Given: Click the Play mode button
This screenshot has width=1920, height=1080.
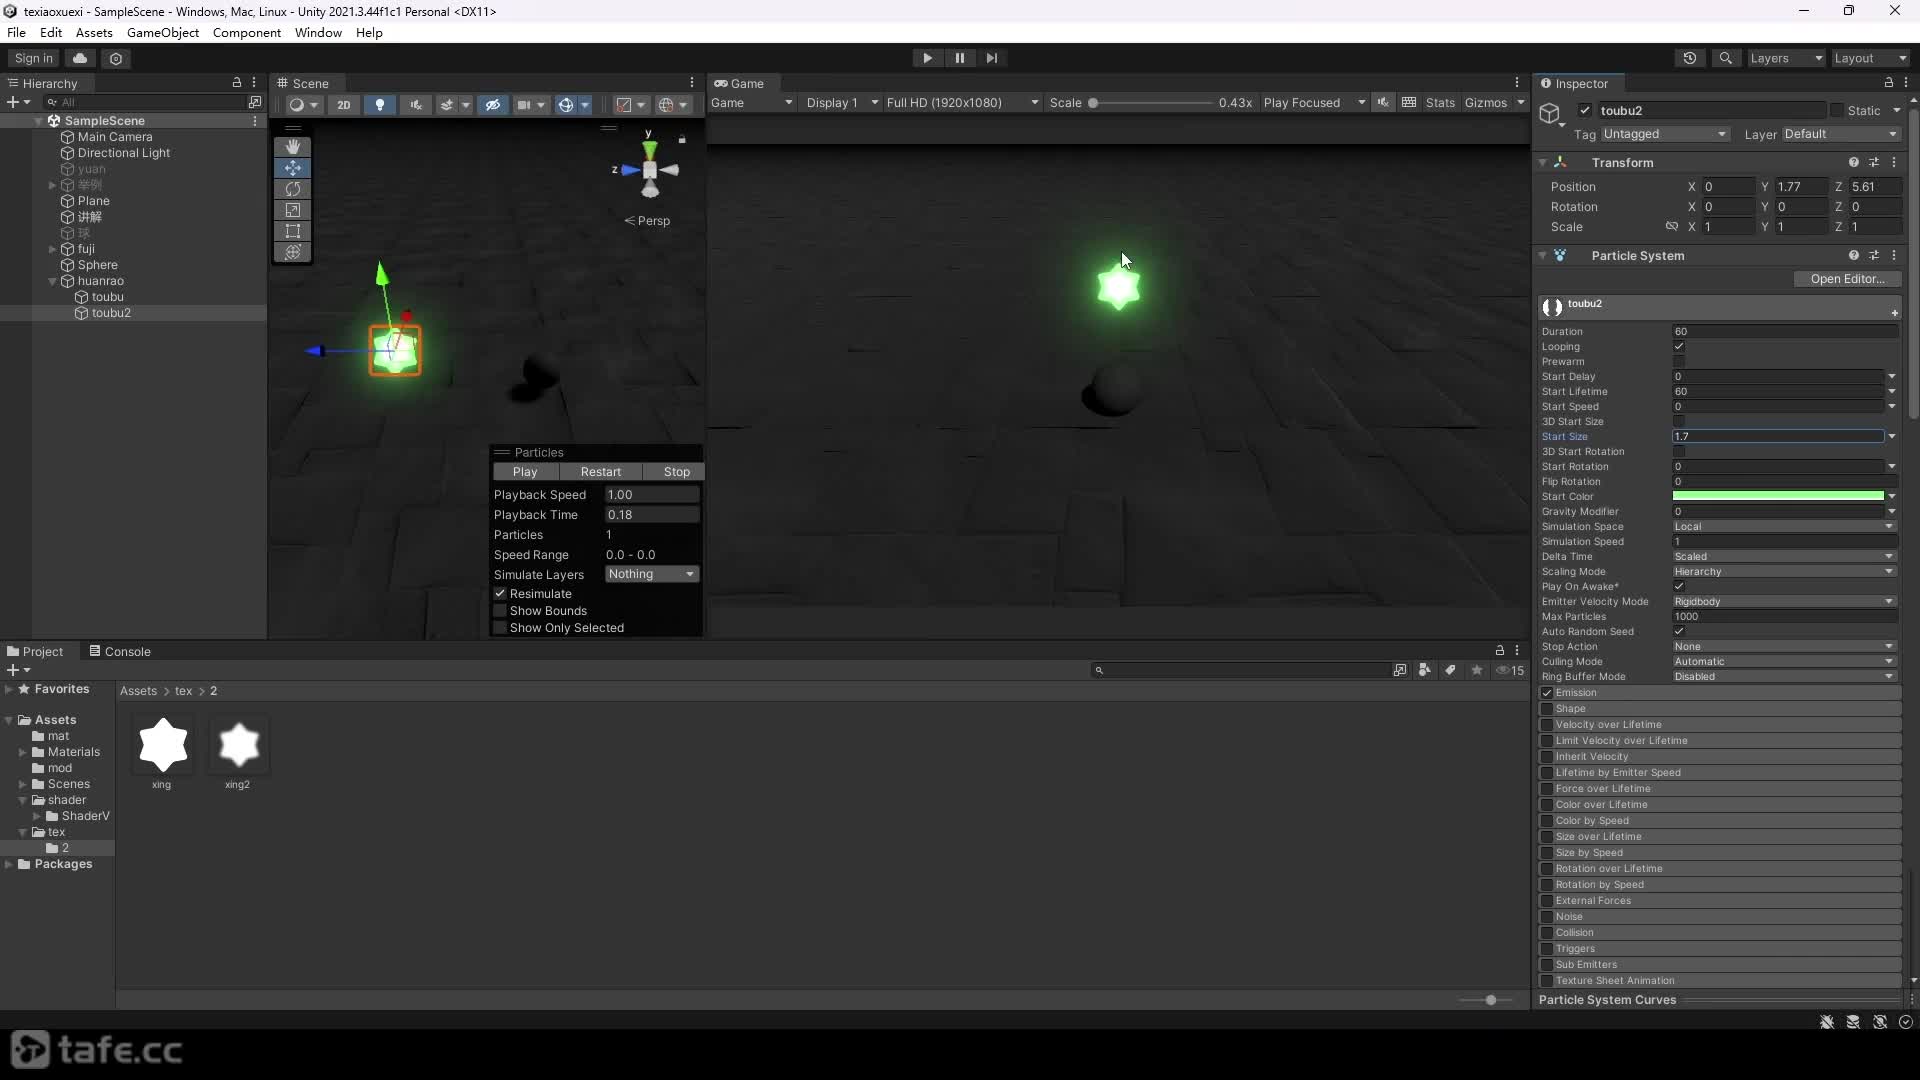Looking at the screenshot, I should (x=927, y=58).
